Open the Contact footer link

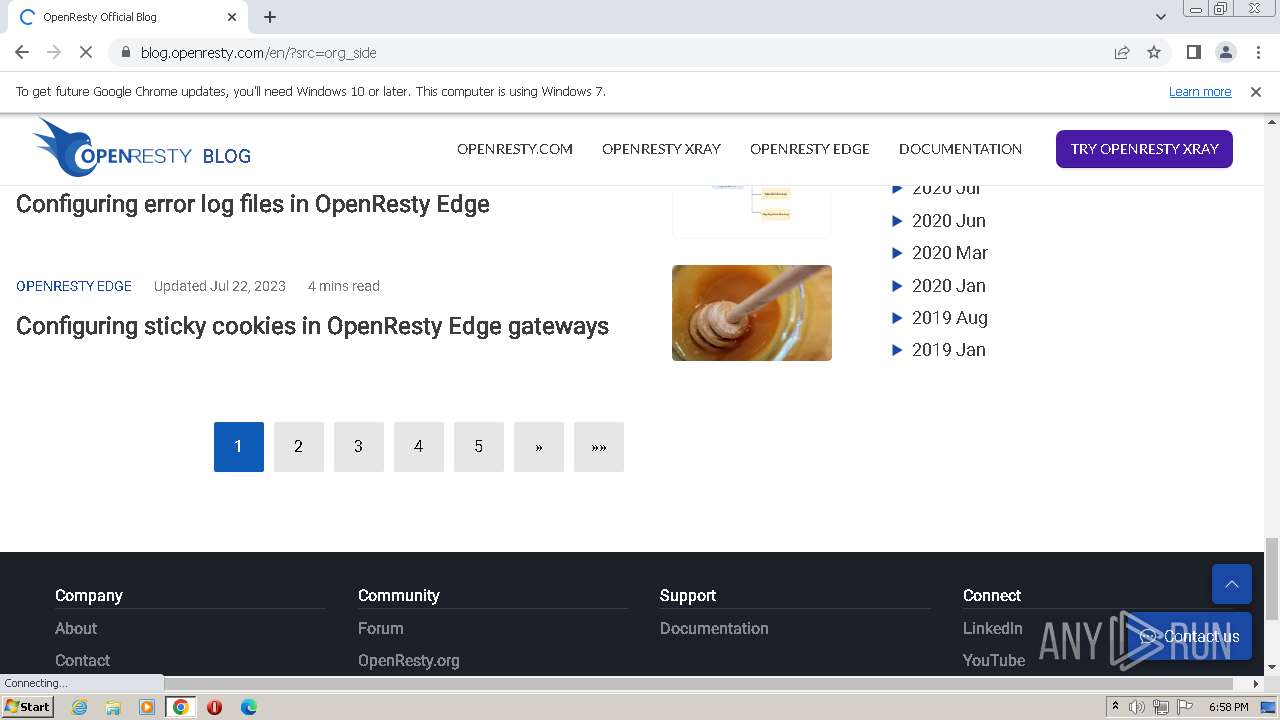tap(82, 660)
